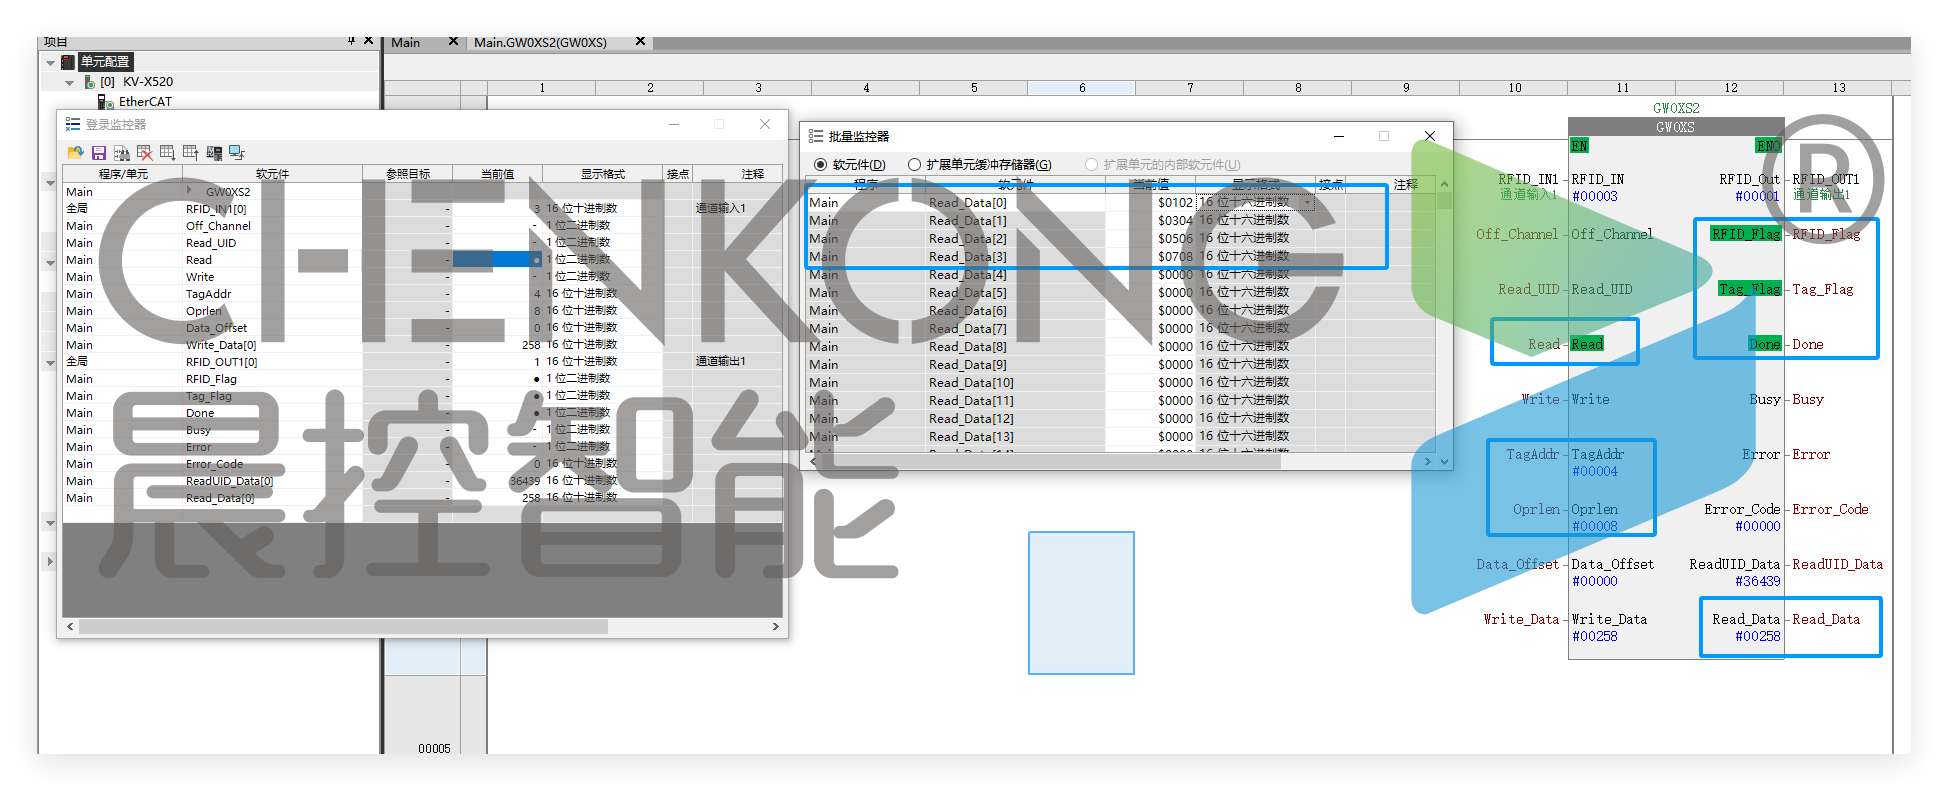Click the EtherCAT icon in project tree
Screen dimensions: 1948x791
coord(105,102)
